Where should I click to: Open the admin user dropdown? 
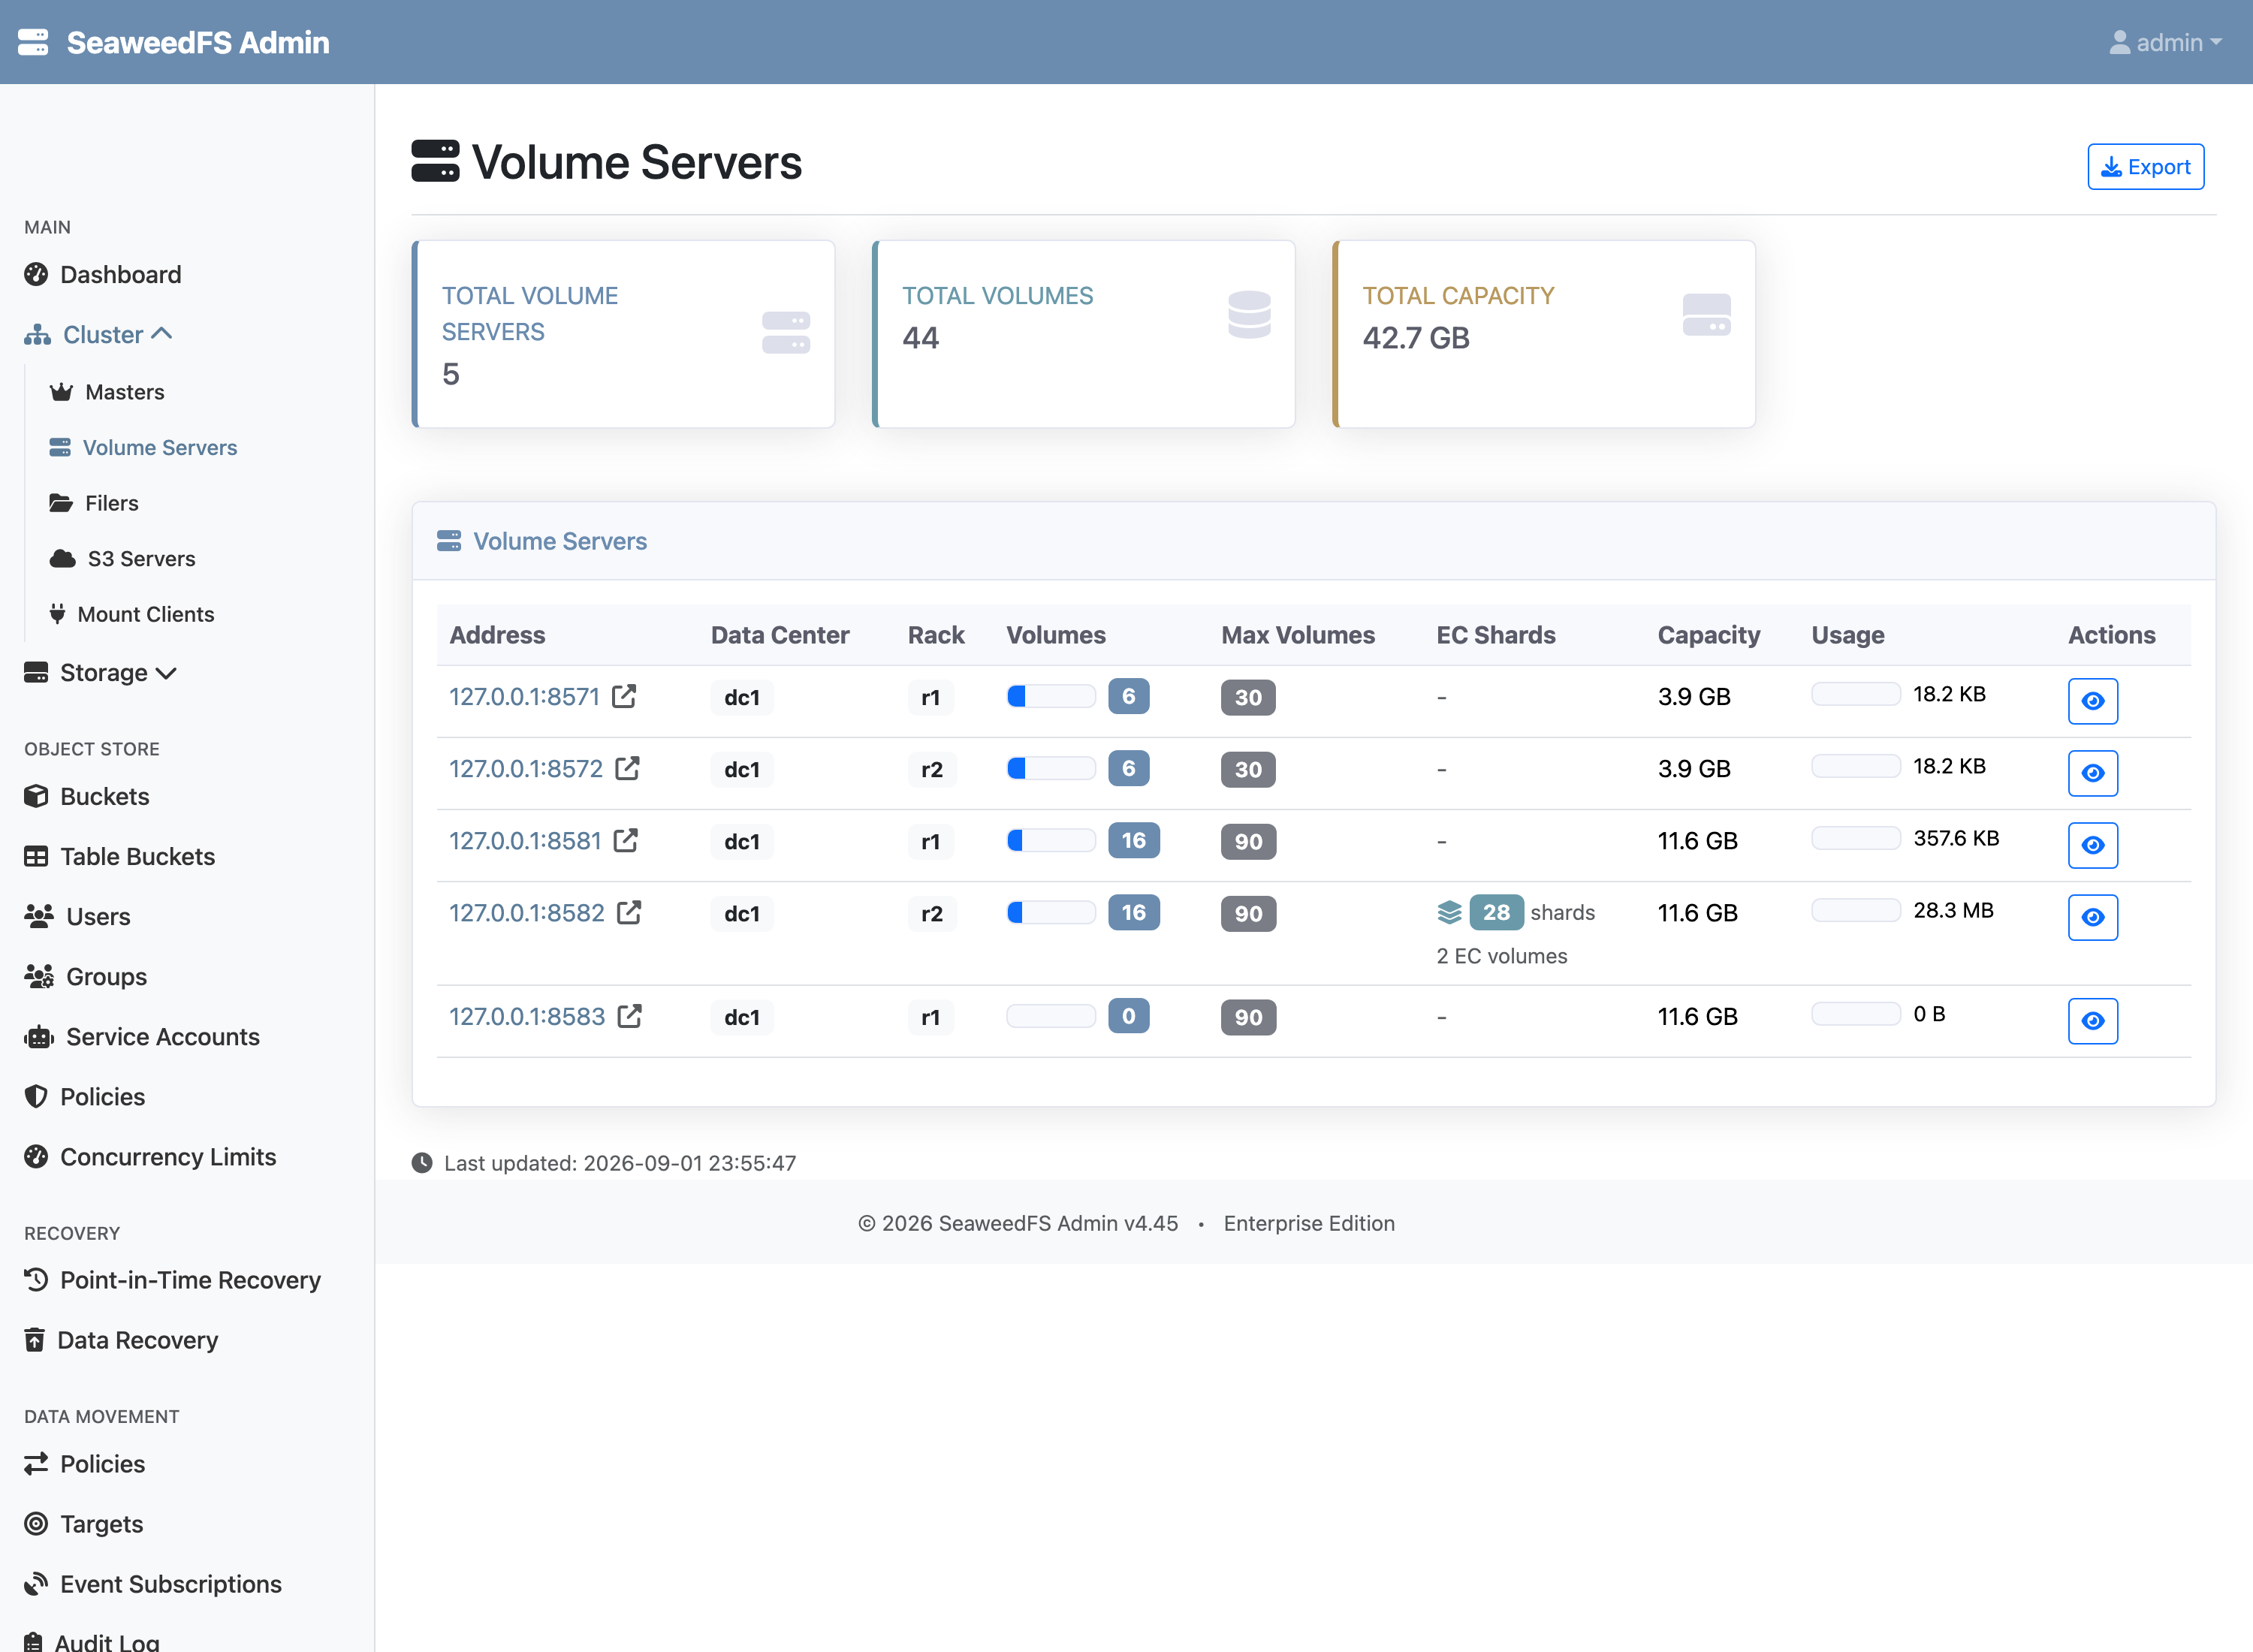tap(2165, 42)
